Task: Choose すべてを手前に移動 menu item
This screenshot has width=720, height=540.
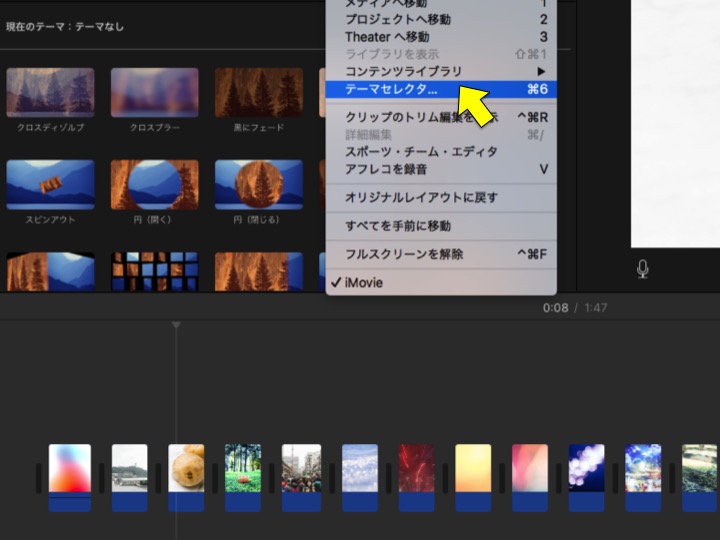Action: [441, 226]
